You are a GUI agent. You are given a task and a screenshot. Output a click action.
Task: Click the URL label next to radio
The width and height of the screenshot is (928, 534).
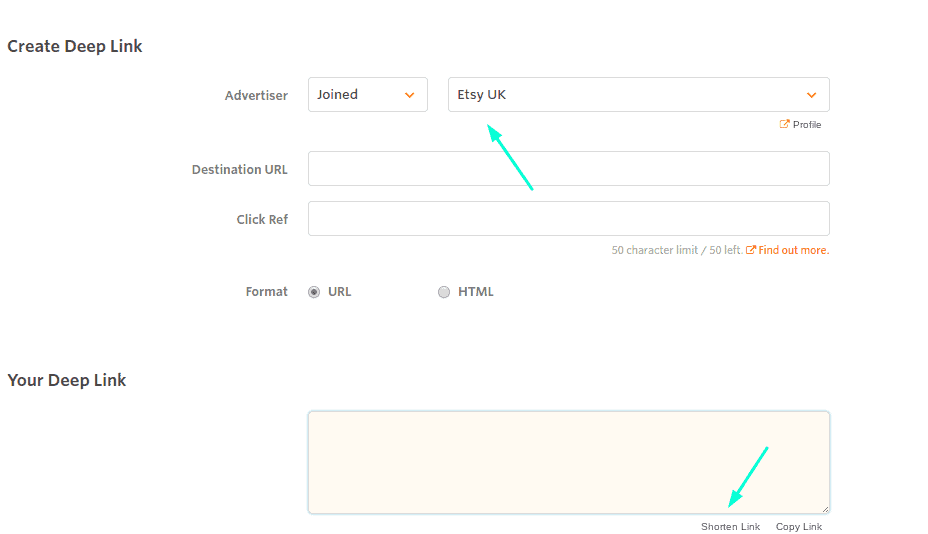click(340, 292)
